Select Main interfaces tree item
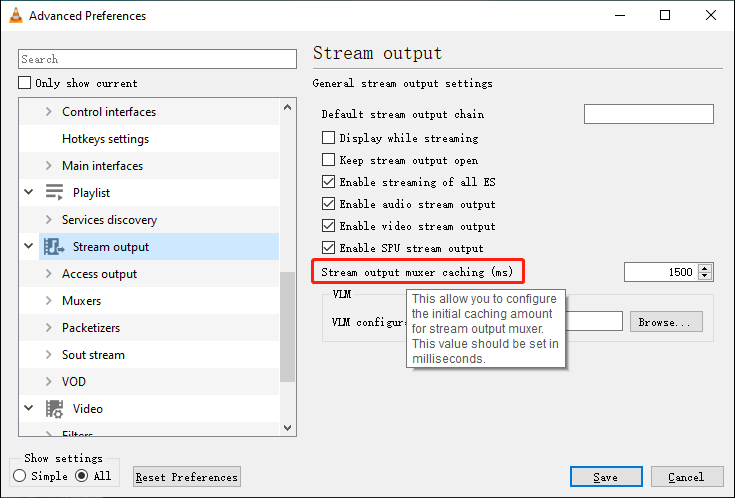 pos(102,166)
